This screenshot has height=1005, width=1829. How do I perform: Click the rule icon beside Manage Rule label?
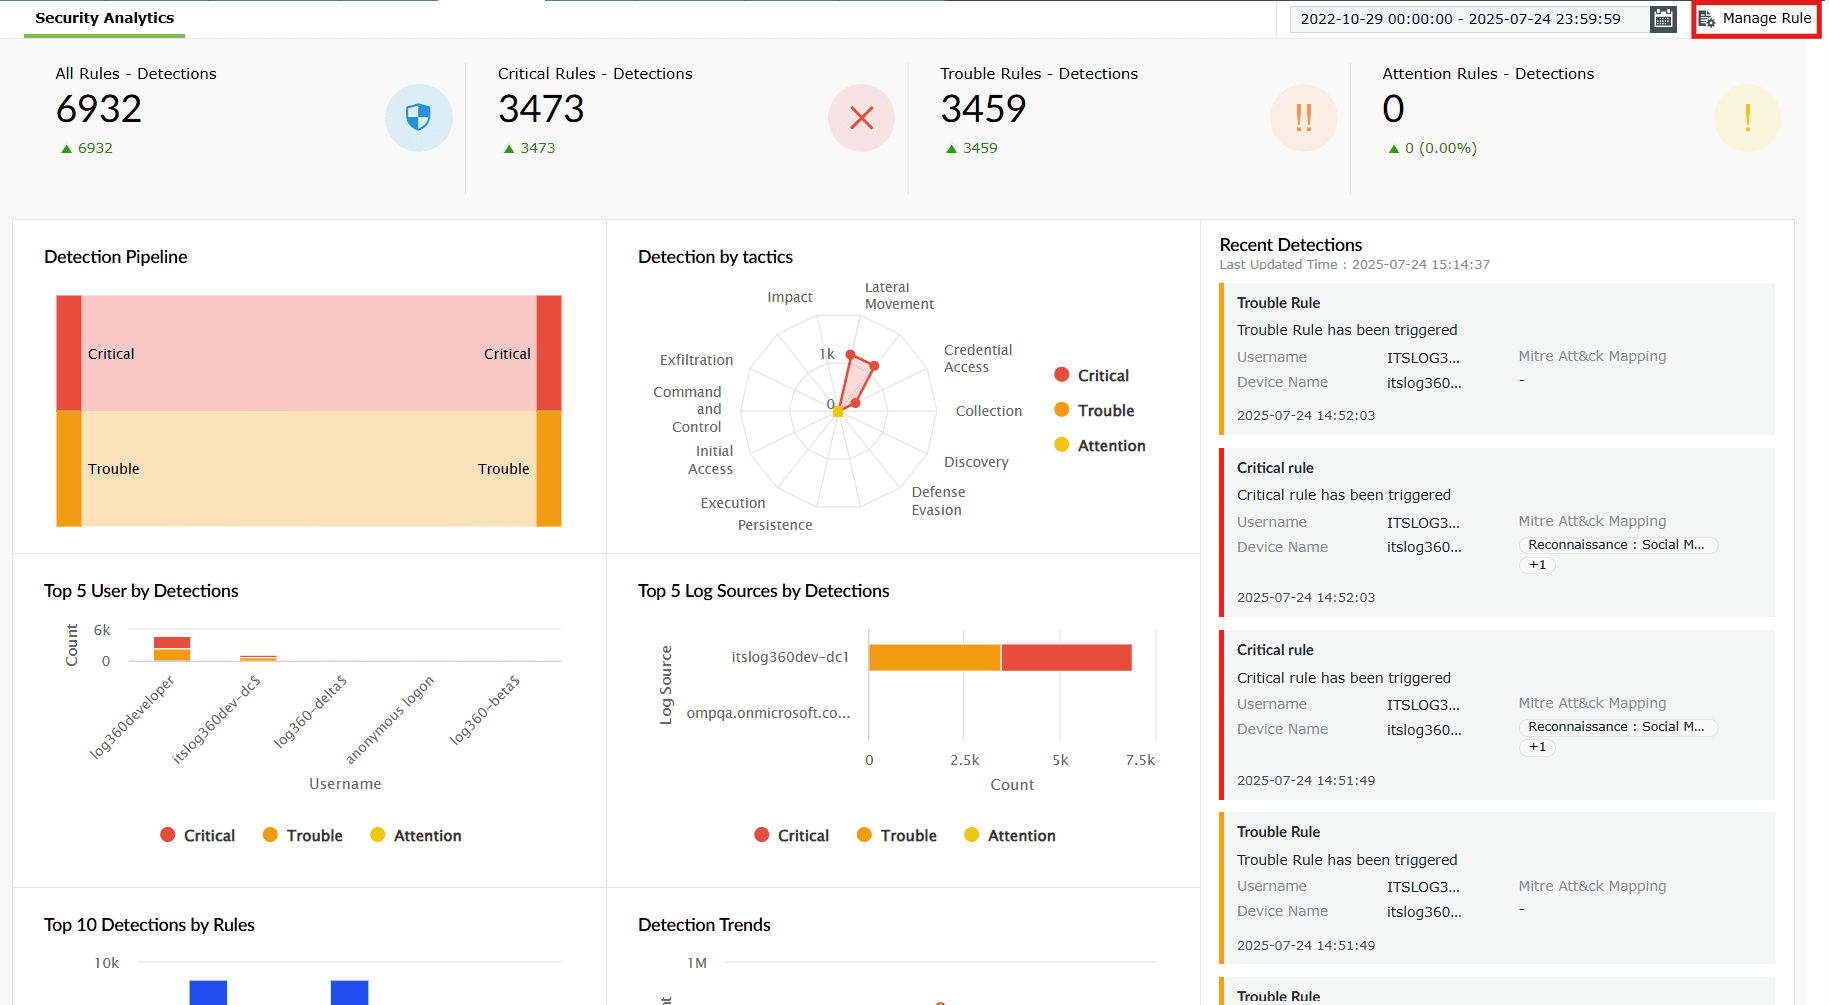click(x=1708, y=18)
